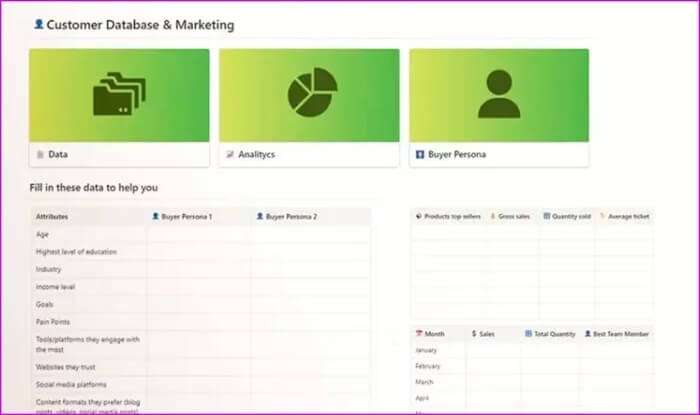Viewport: 700px width, 415px height.
Task: Click the Age cell under Buyer Persona 1
Action: tap(199, 234)
